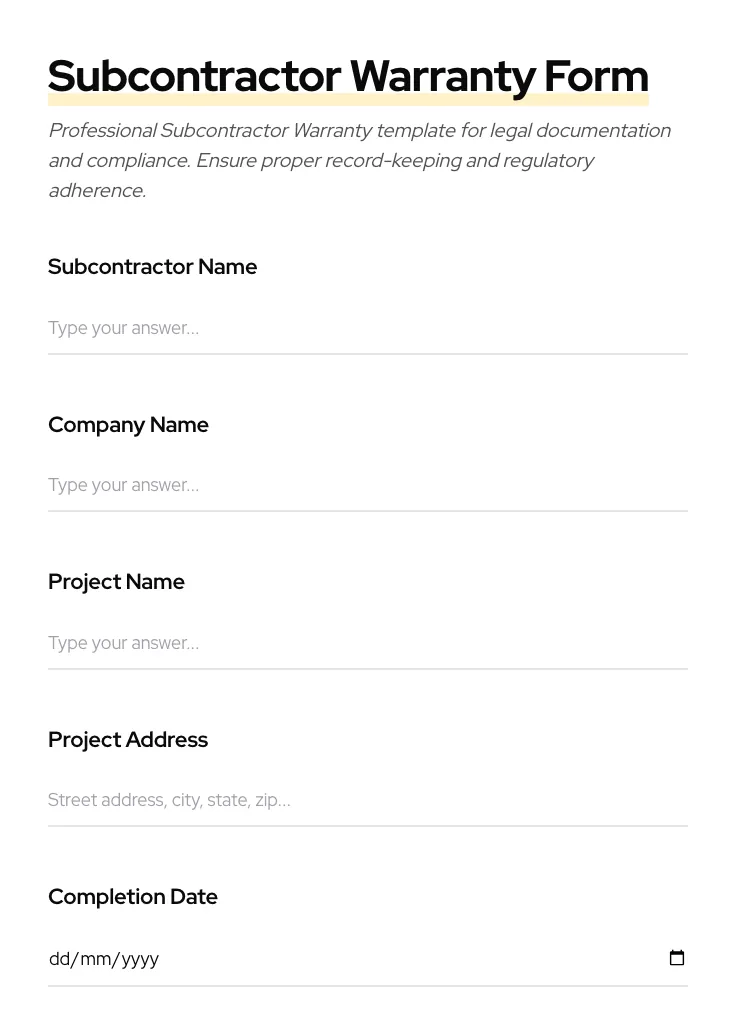Click the Completion Date heading
The height and width of the screenshot is (1024, 736).
pos(133,897)
